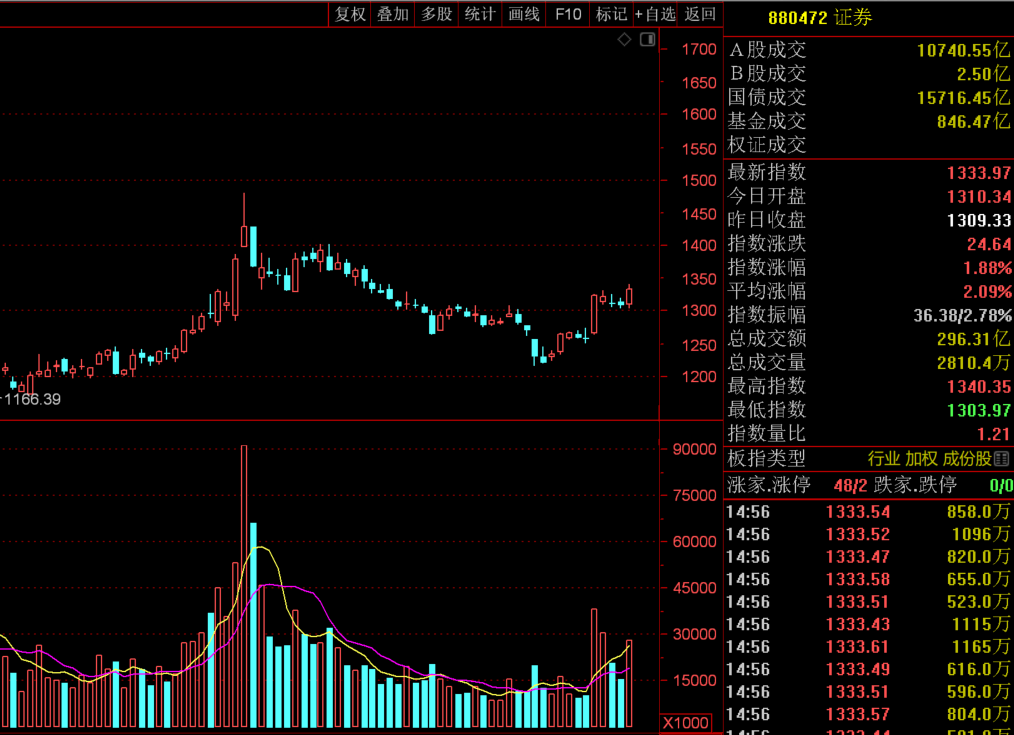The height and width of the screenshot is (735, 1014).
Task: Open the 复权 adjustment option
Action: (x=350, y=14)
